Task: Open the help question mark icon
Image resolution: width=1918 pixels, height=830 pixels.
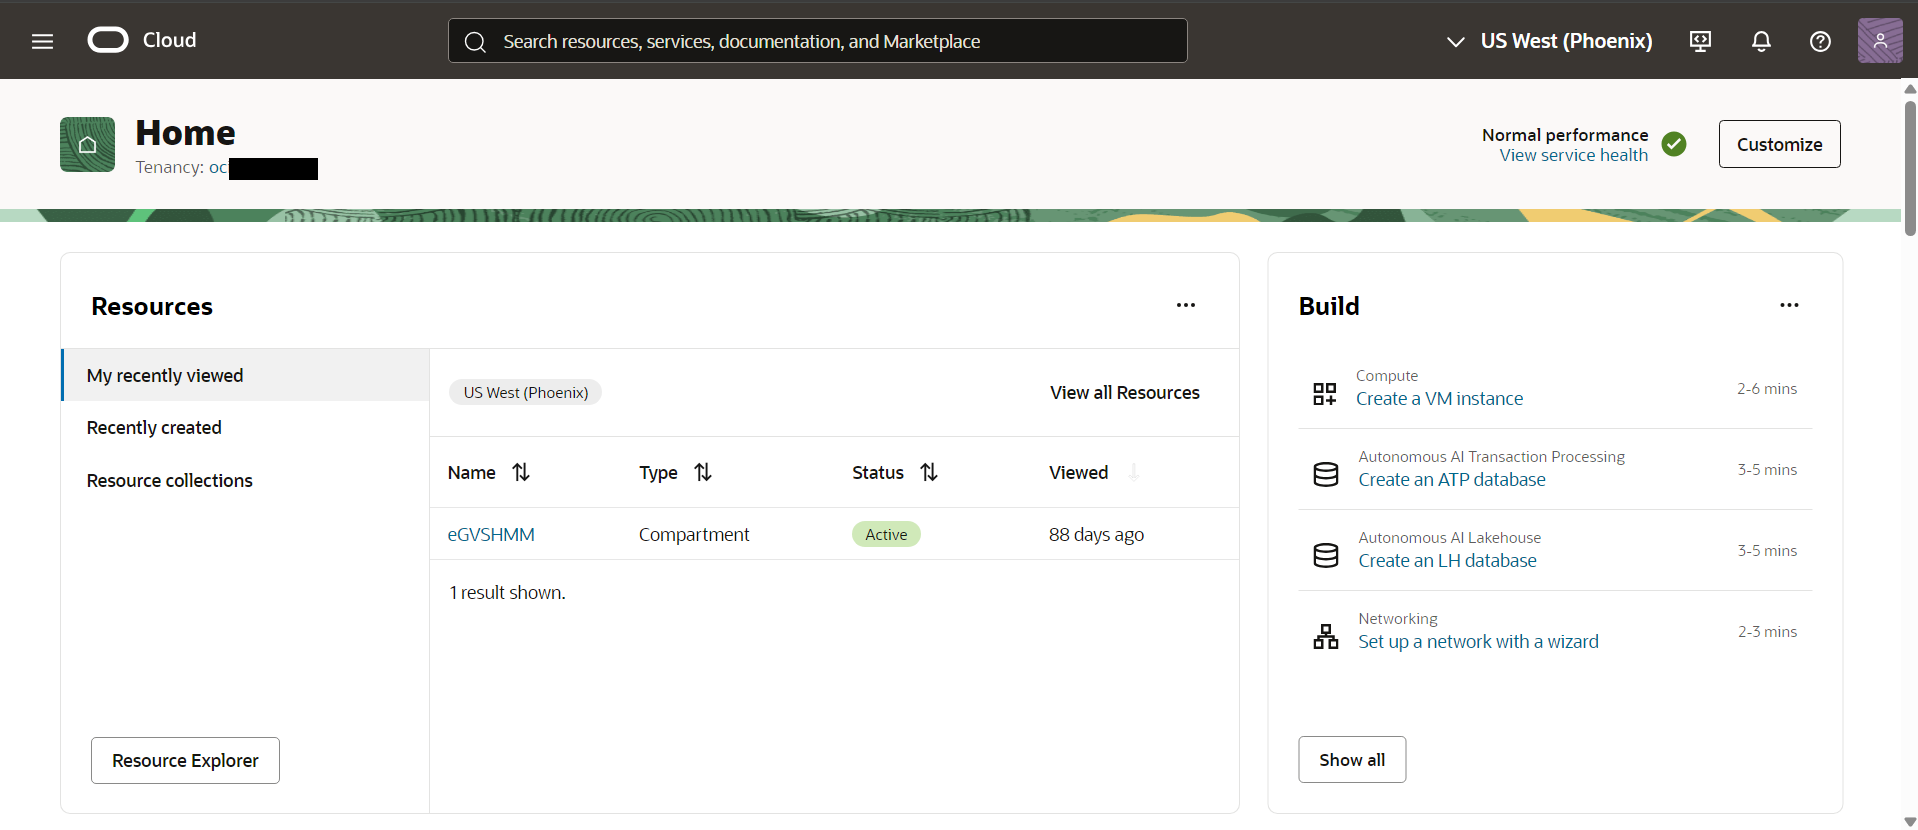Action: pyautogui.click(x=1820, y=41)
